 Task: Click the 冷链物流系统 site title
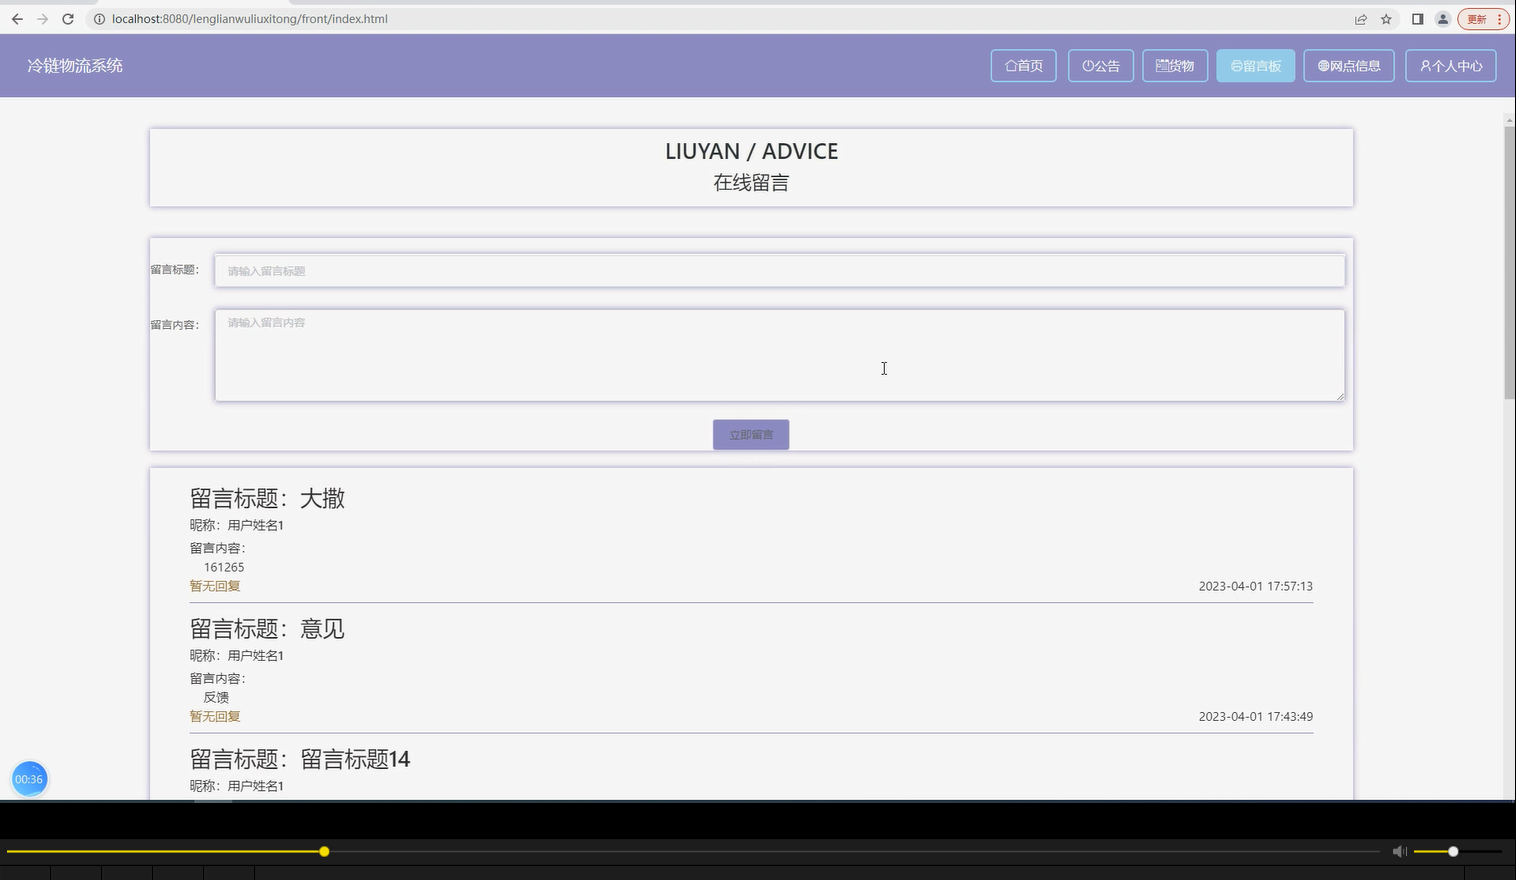pos(75,66)
